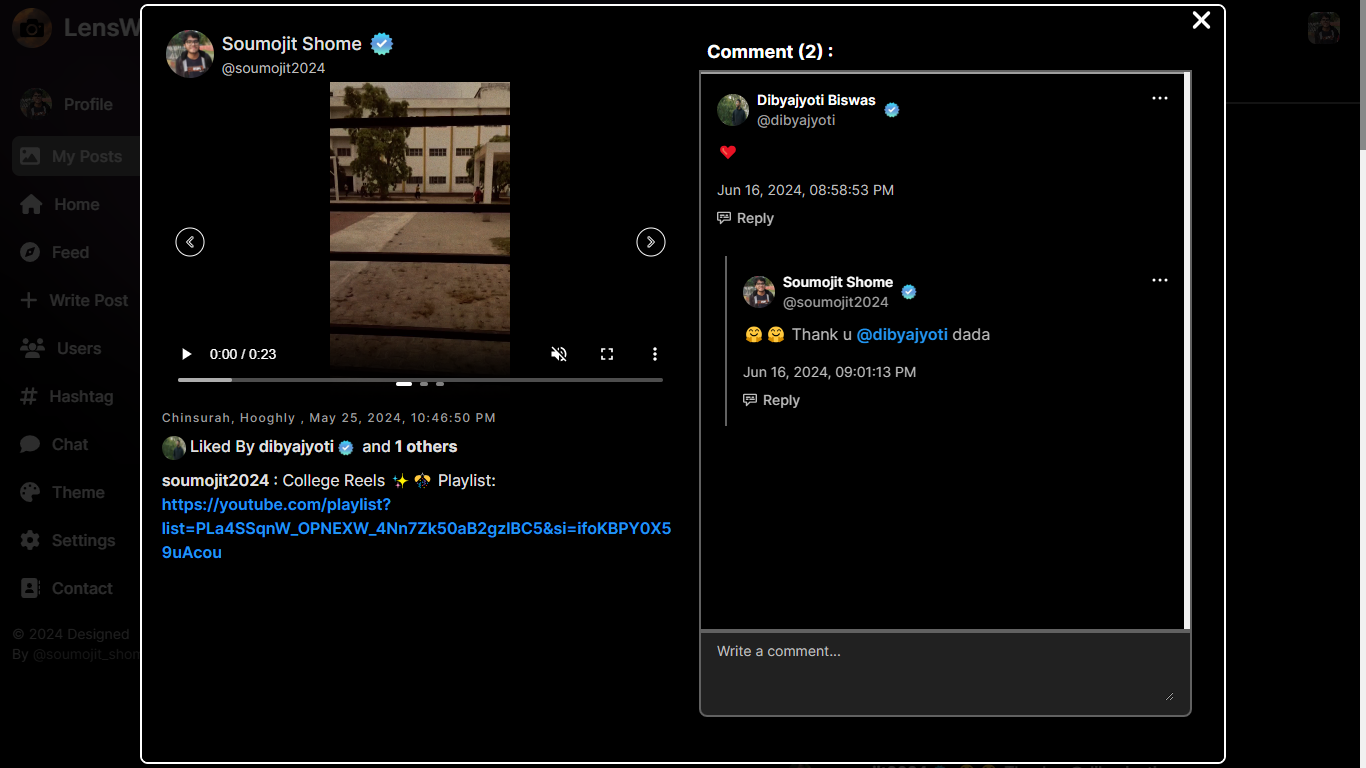Open dibyajyoti's profile from the Liked By line
1366x768 pixels.
pyautogui.click(x=296, y=447)
